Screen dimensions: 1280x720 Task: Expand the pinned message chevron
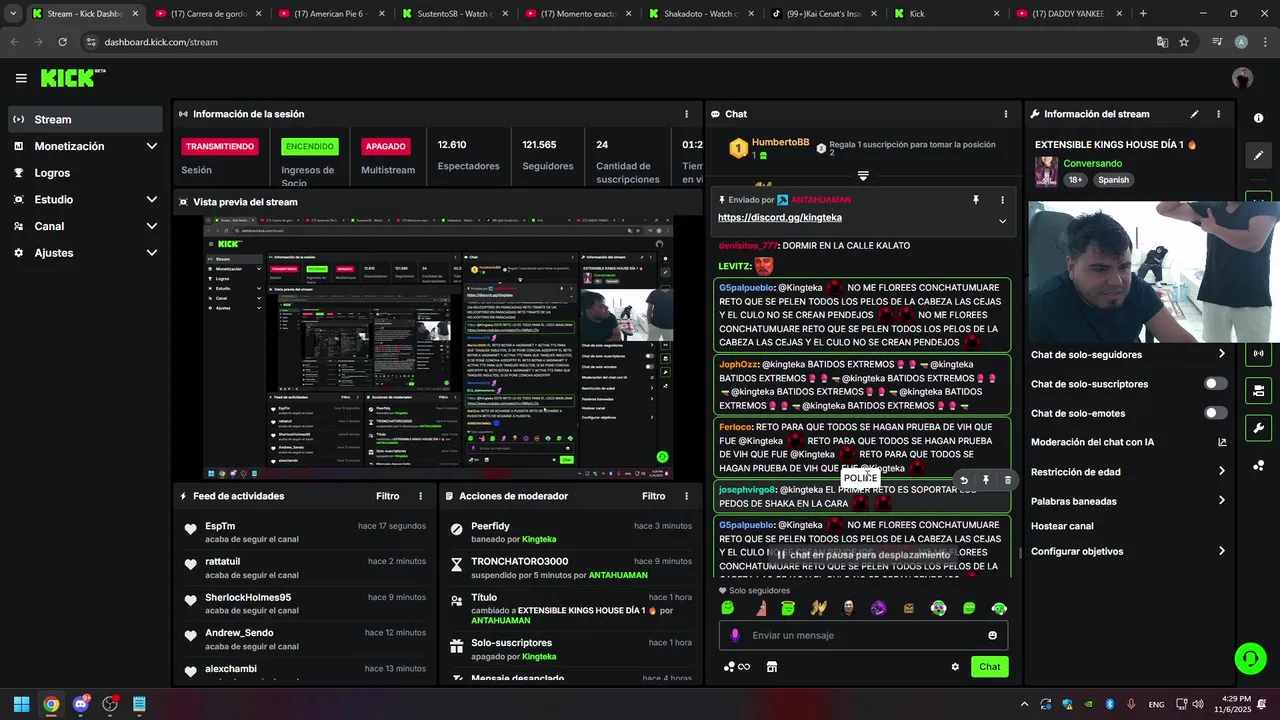point(1002,221)
